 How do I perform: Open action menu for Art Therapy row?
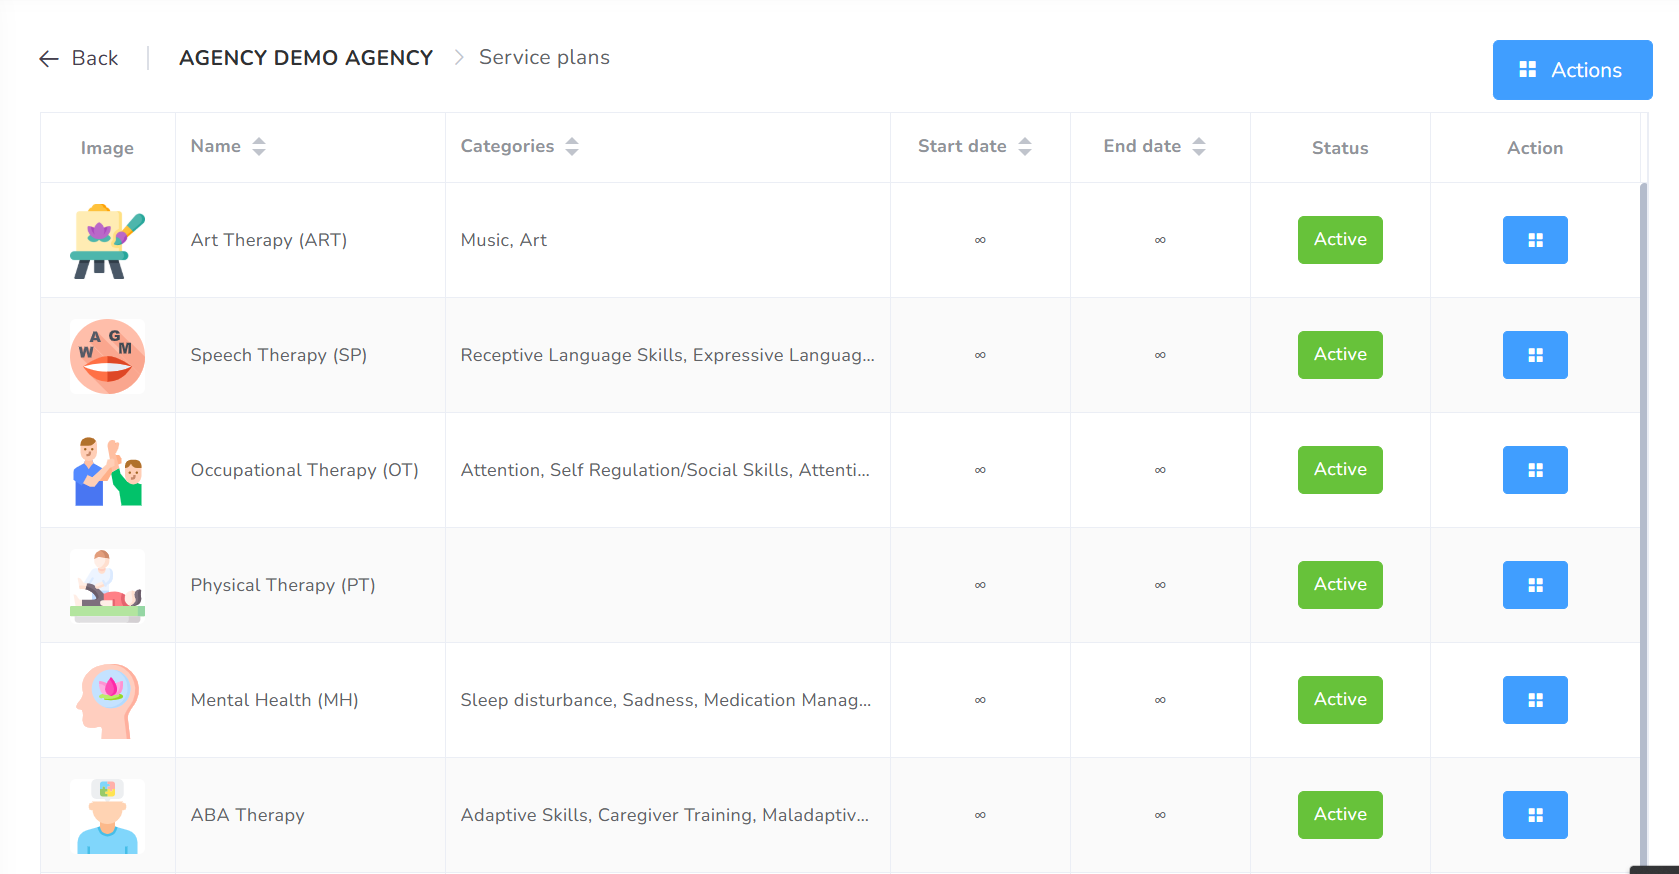(1534, 240)
